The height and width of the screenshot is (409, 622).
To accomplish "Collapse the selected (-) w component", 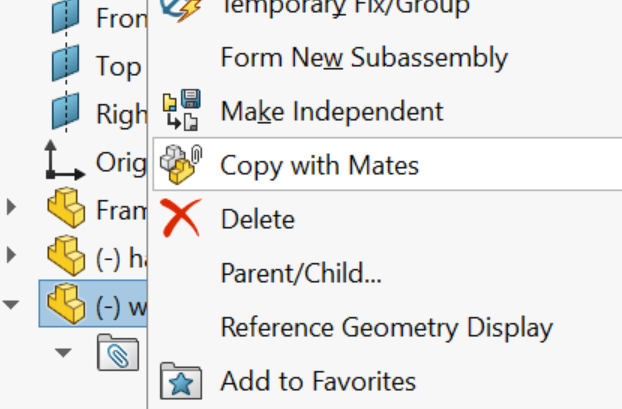I will [11, 304].
